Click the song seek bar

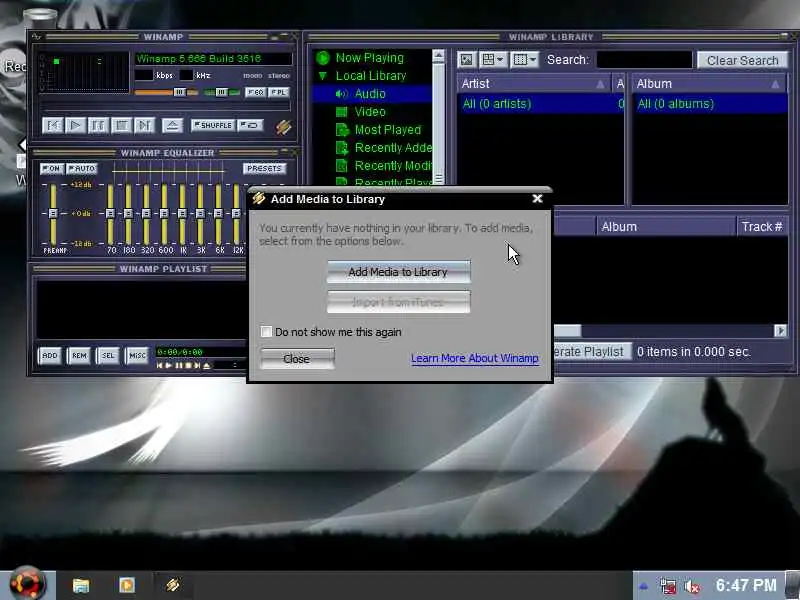(166, 108)
